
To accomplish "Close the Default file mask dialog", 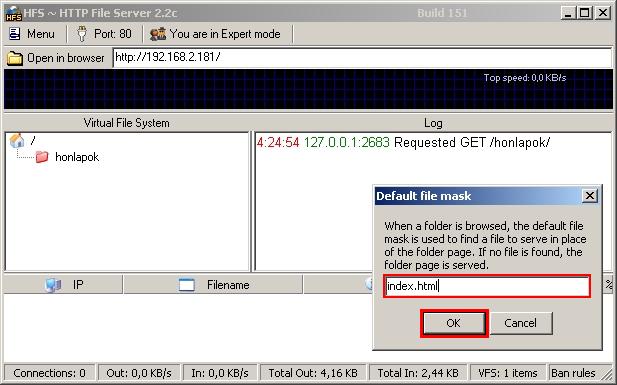I will pyautogui.click(x=589, y=196).
